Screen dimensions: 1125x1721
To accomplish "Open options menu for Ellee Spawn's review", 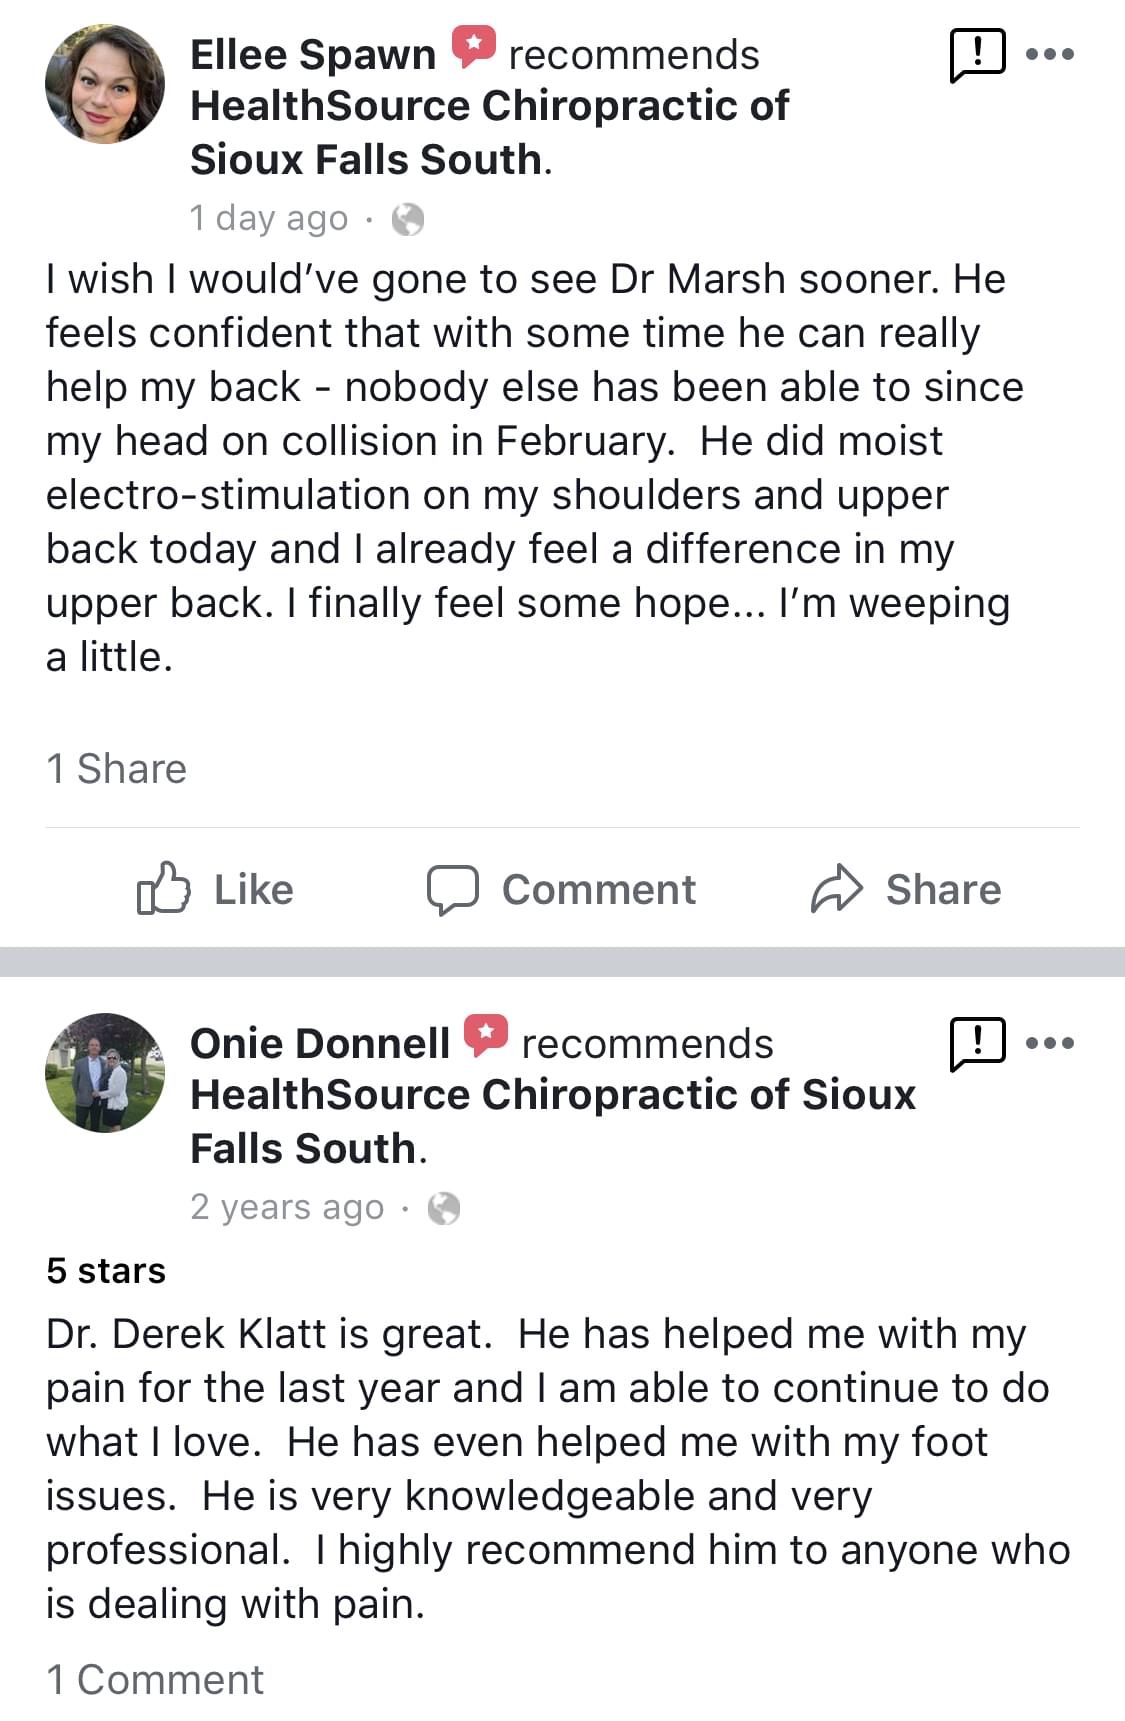I will [x=1050, y=54].
